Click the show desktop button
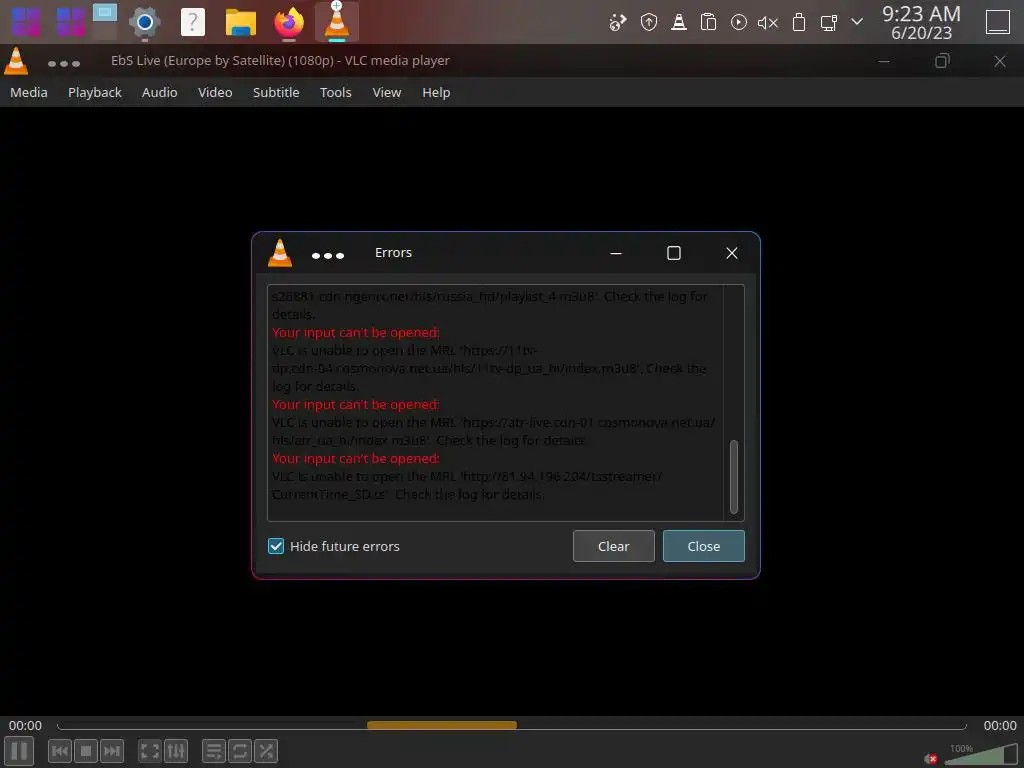The height and width of the screenshot is (768, 1024). (998, 22)
